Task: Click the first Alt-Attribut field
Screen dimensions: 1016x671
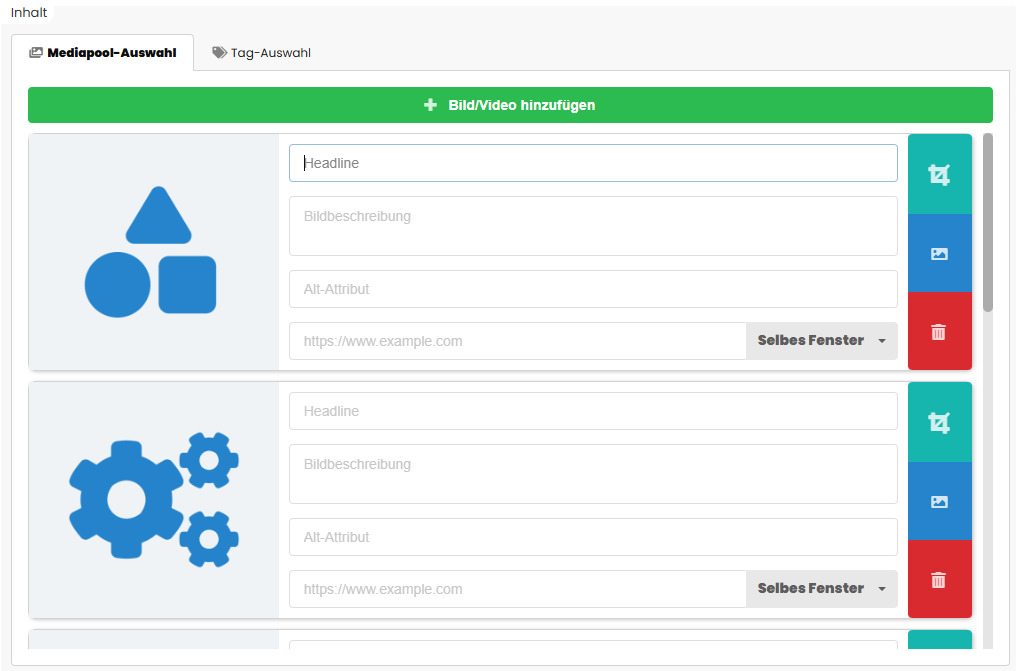Action: 593,289
